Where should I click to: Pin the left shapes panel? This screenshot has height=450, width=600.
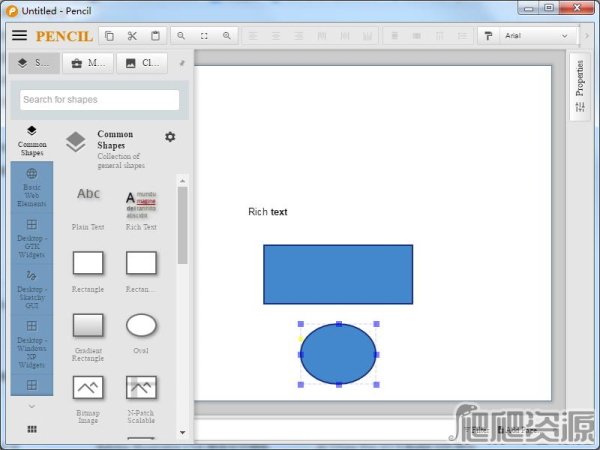[x=181, y=63]
